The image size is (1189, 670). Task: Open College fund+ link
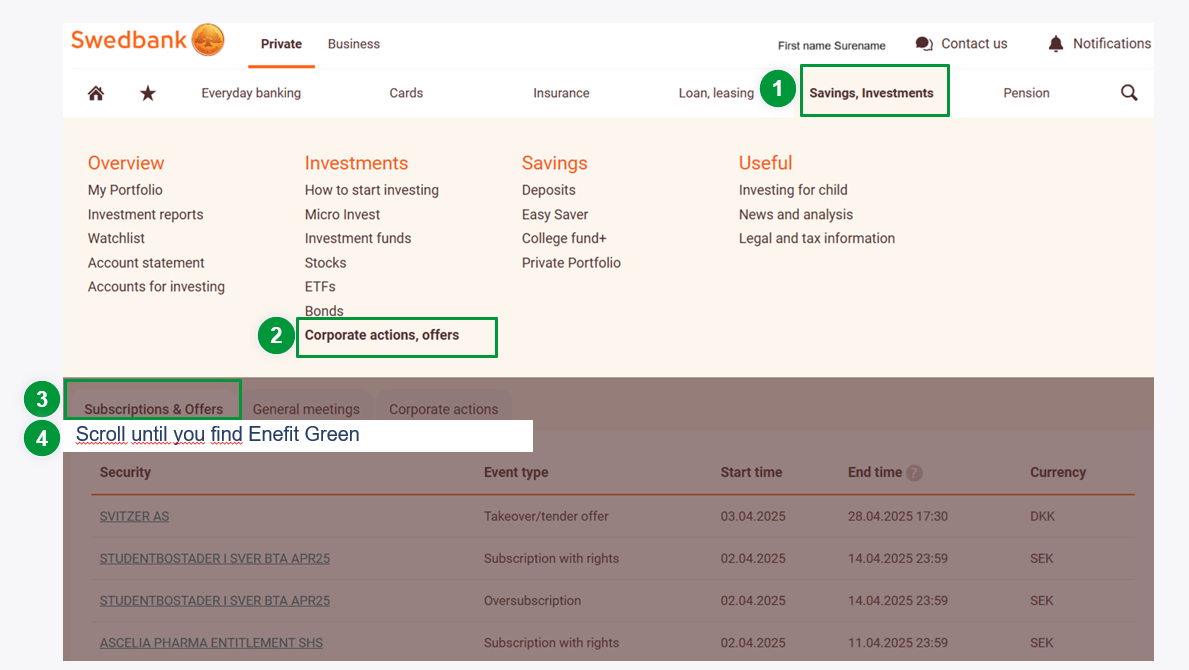point(564,238)
